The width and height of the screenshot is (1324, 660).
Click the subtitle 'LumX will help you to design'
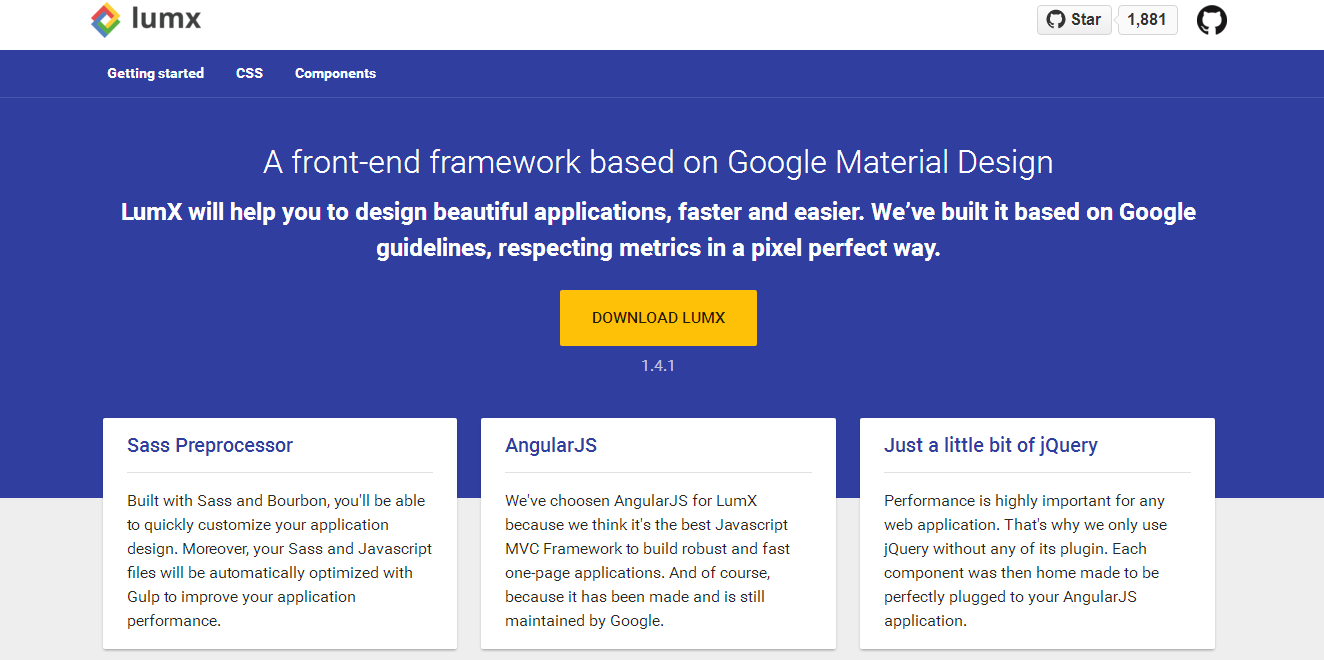click(x=658, y=230)
